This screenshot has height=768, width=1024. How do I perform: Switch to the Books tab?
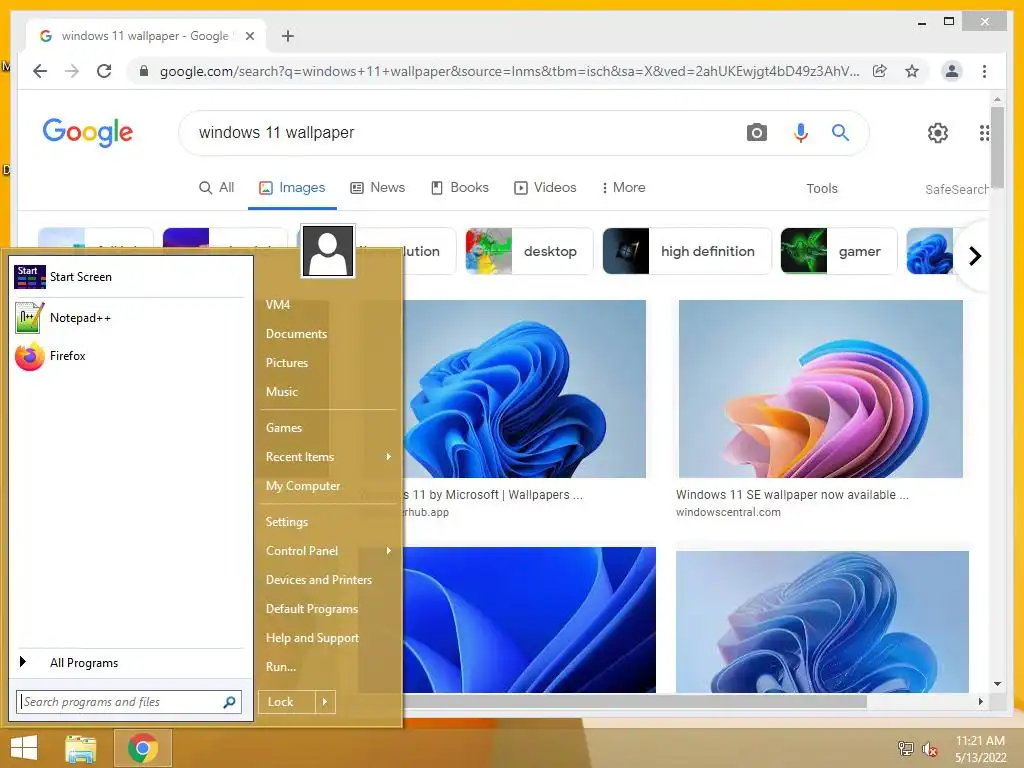pos(460,187)
